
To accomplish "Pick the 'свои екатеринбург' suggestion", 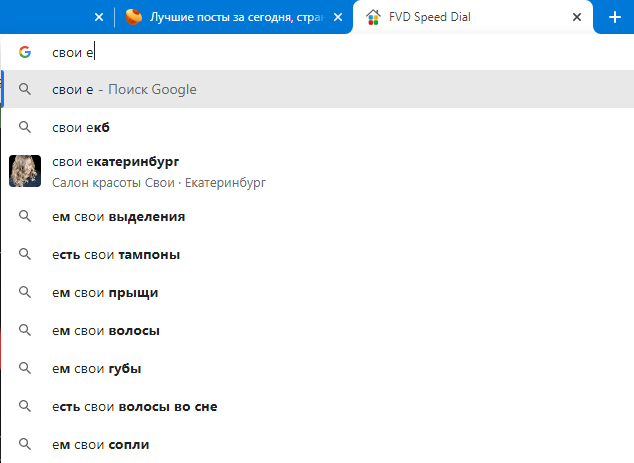I will pyautogui.click(x=318, y=171).
